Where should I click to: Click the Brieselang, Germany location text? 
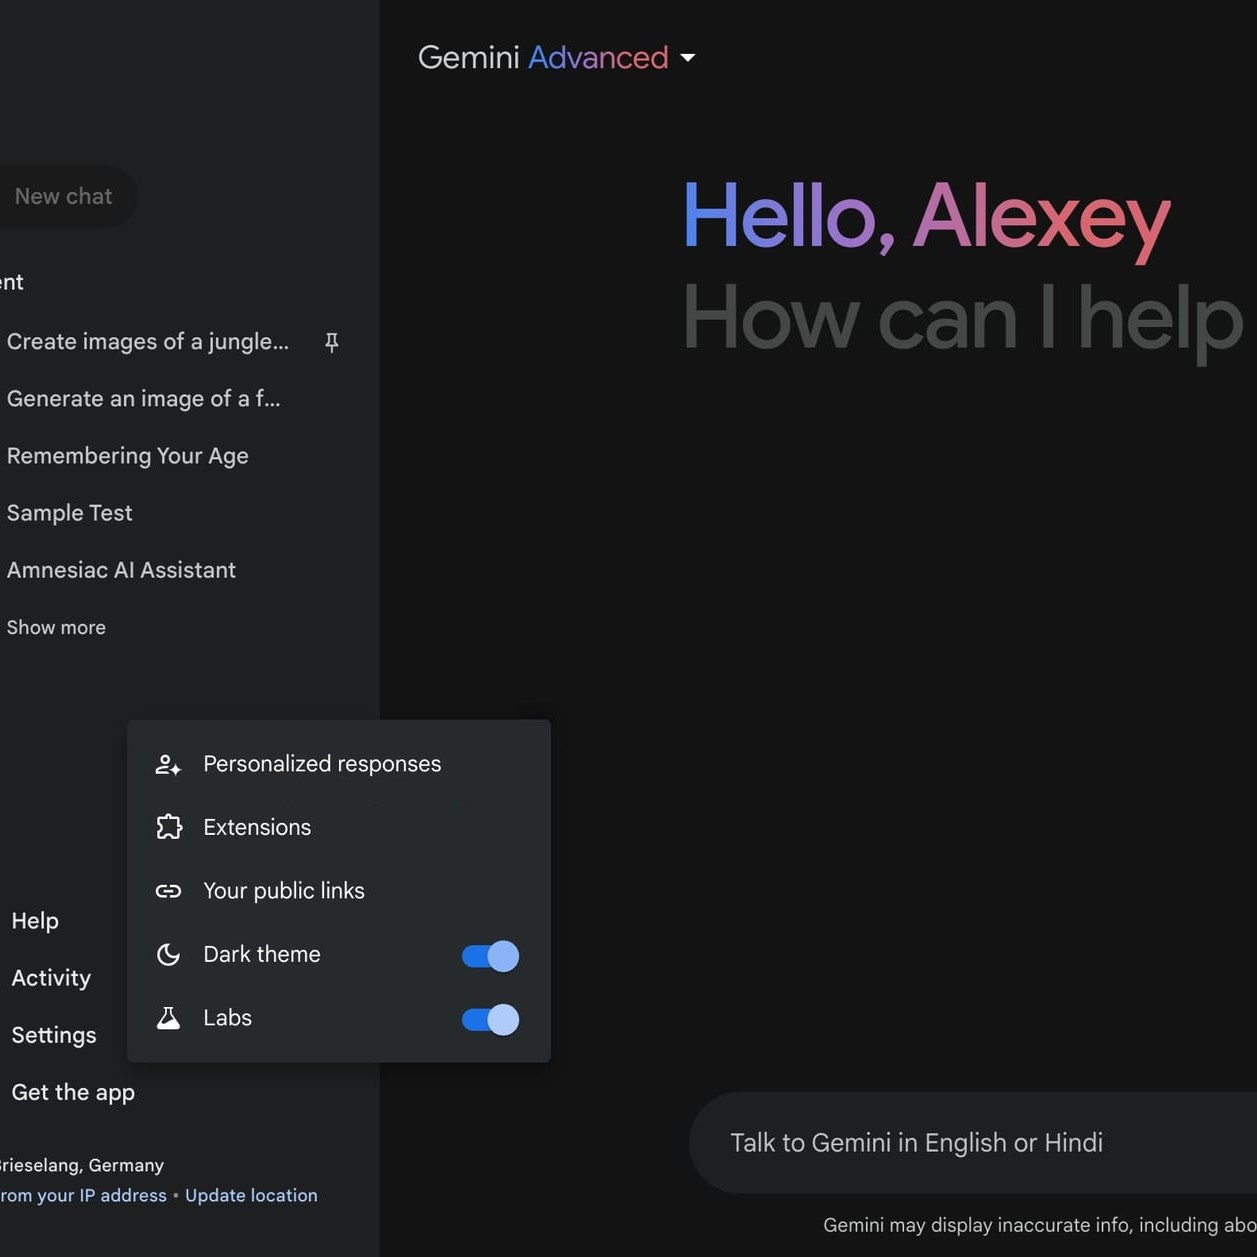coord(81,1166)
